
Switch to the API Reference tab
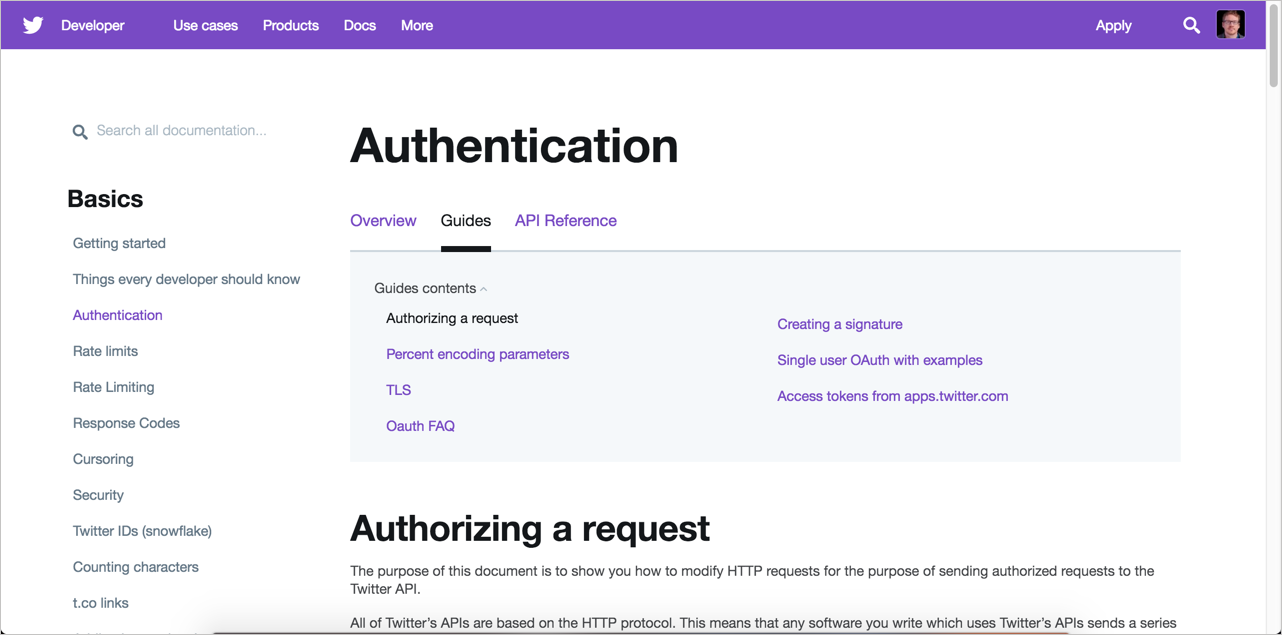click(x=565, y=221)
